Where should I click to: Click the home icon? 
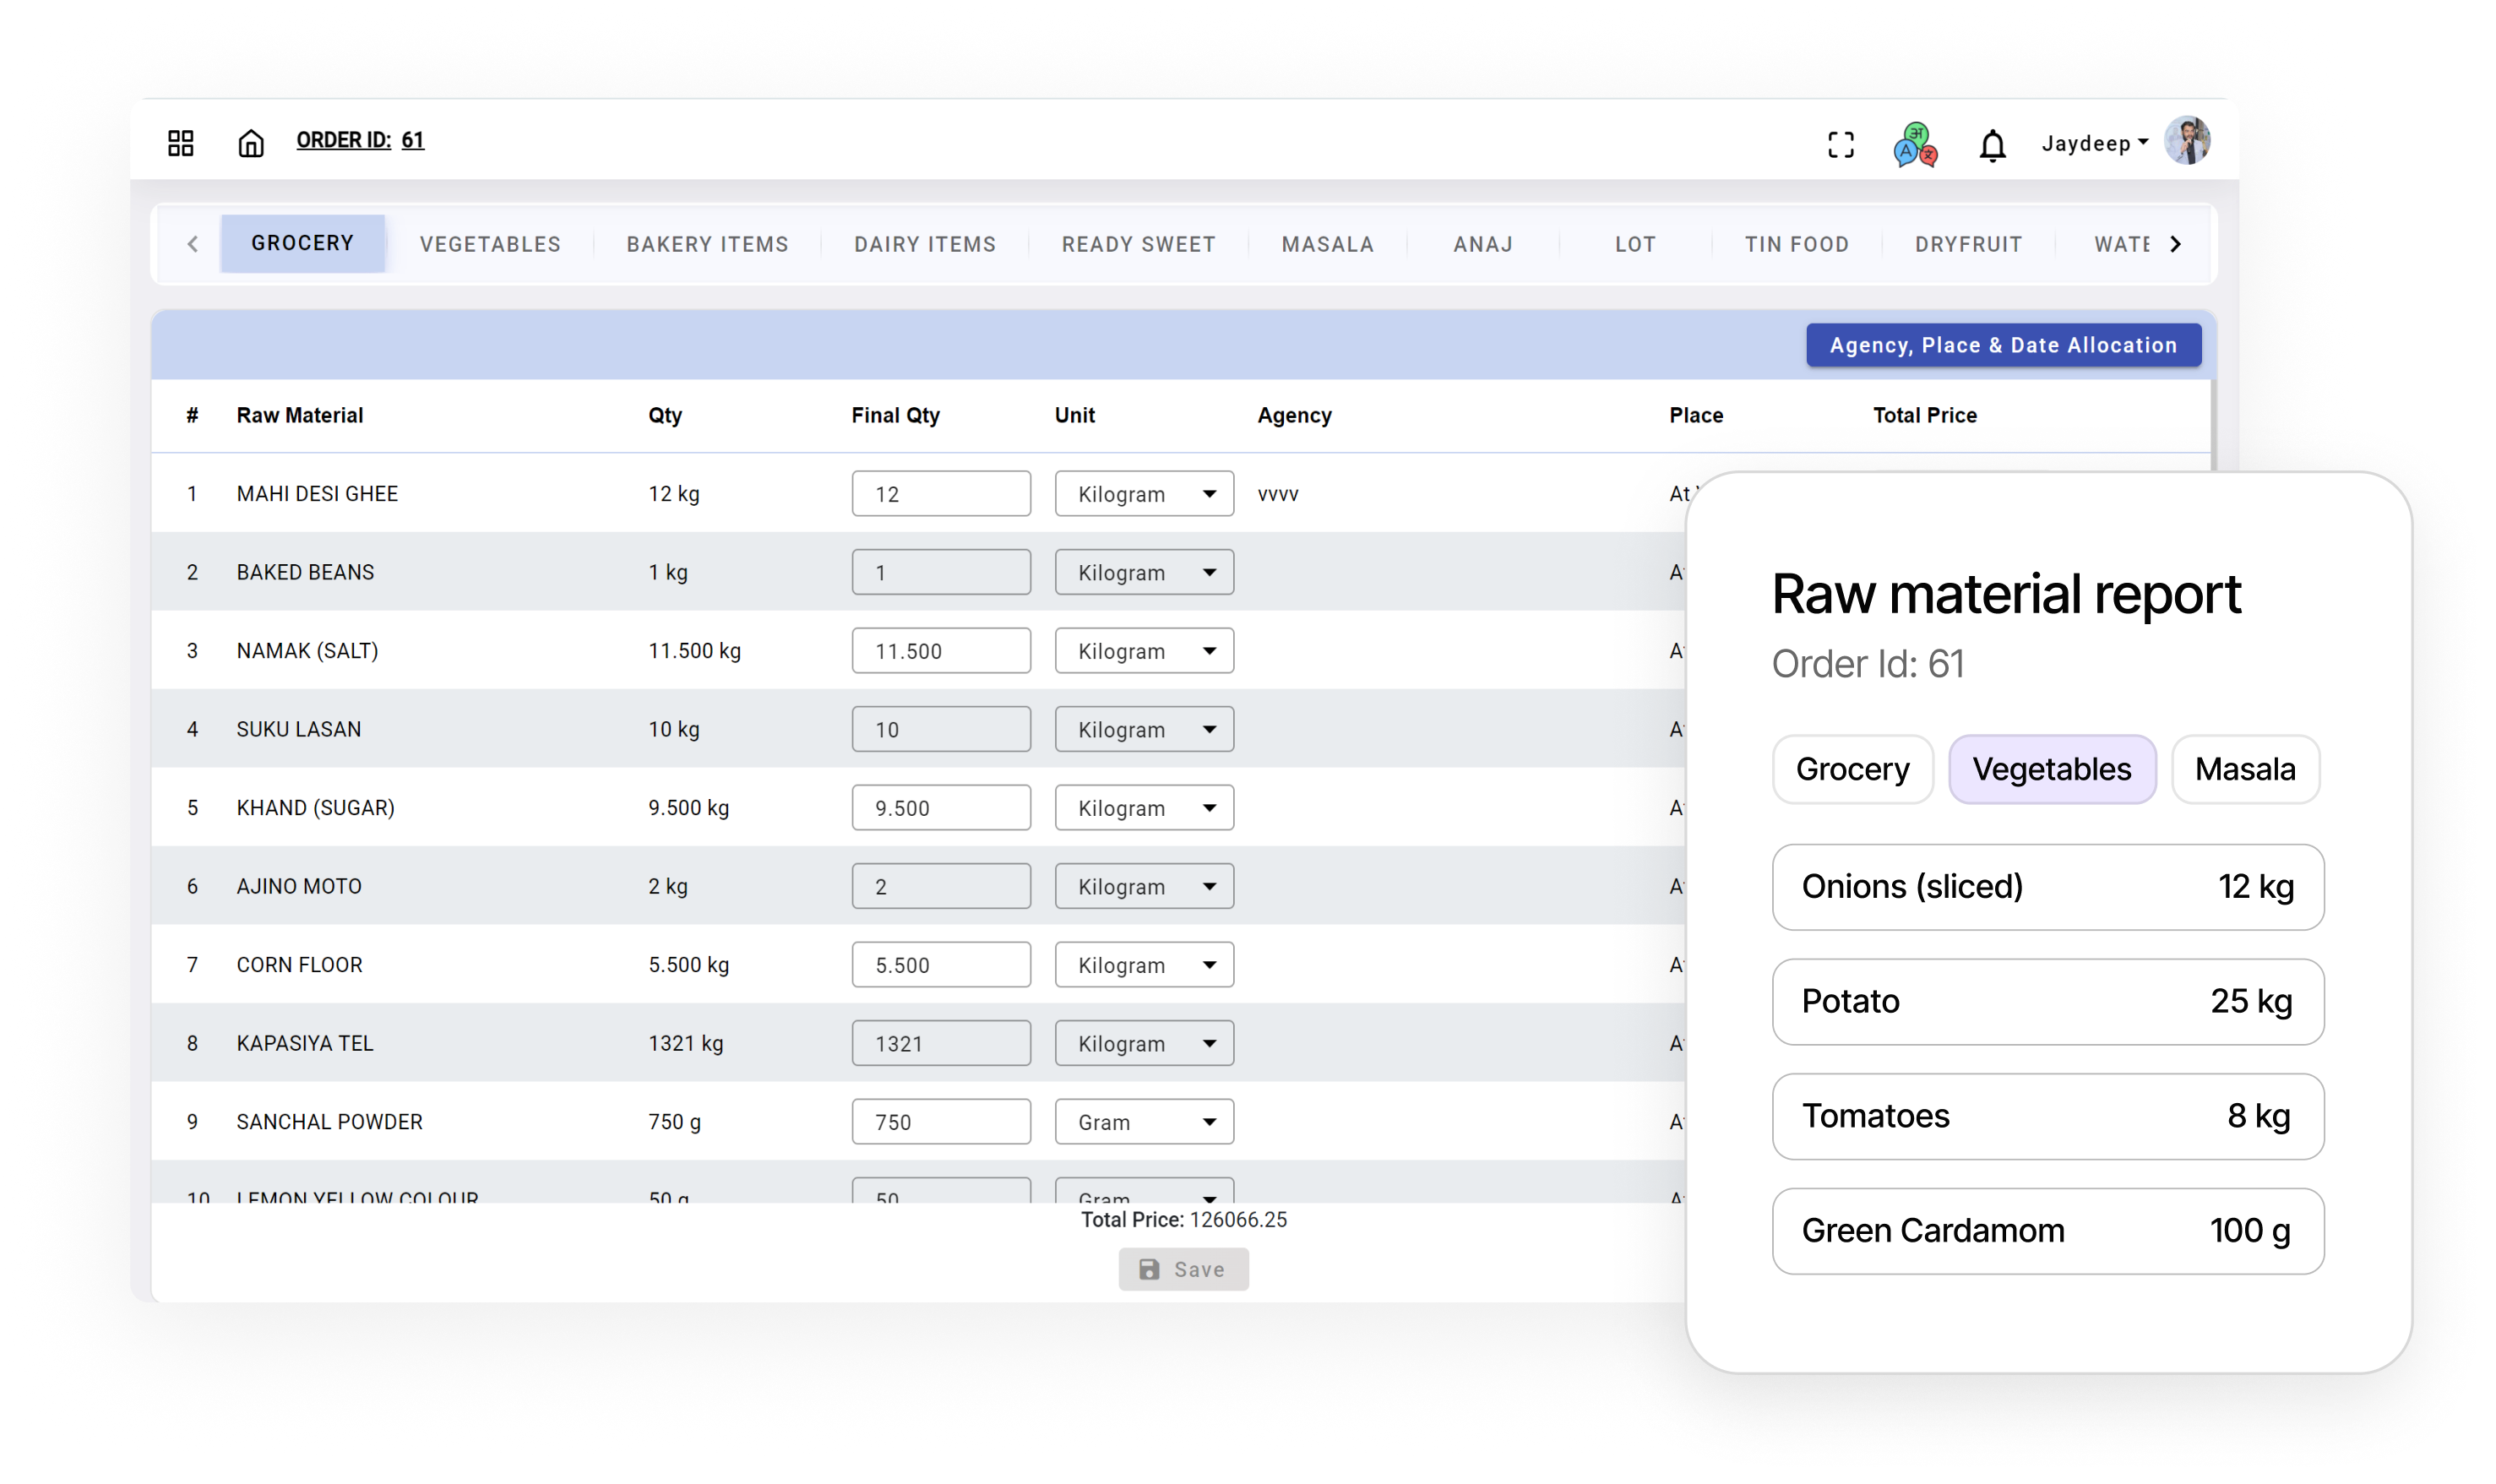pos(250,142)
